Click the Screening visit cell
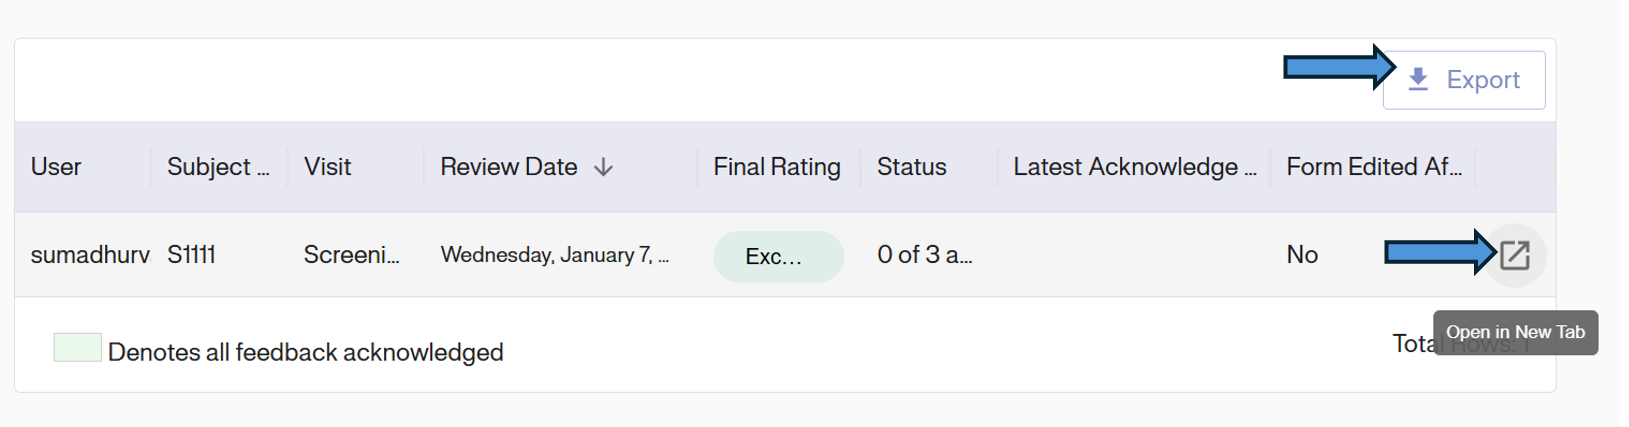Image resolution: width=1629 pixels, height=427 pixels. 351,255
